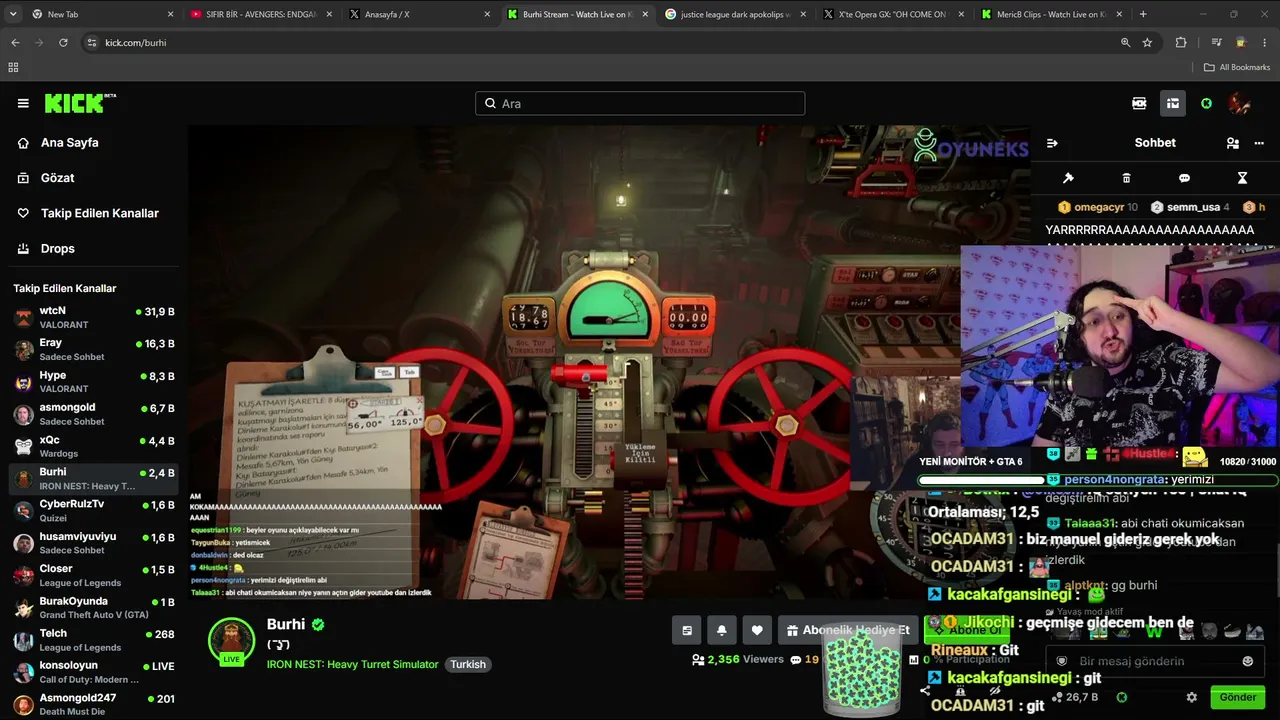Image resolution: width=1280 pixels, height=720 pixels.
Task: Open the wtcN channel in followed list
Action: pyautogui.click(x=94, y=318)
